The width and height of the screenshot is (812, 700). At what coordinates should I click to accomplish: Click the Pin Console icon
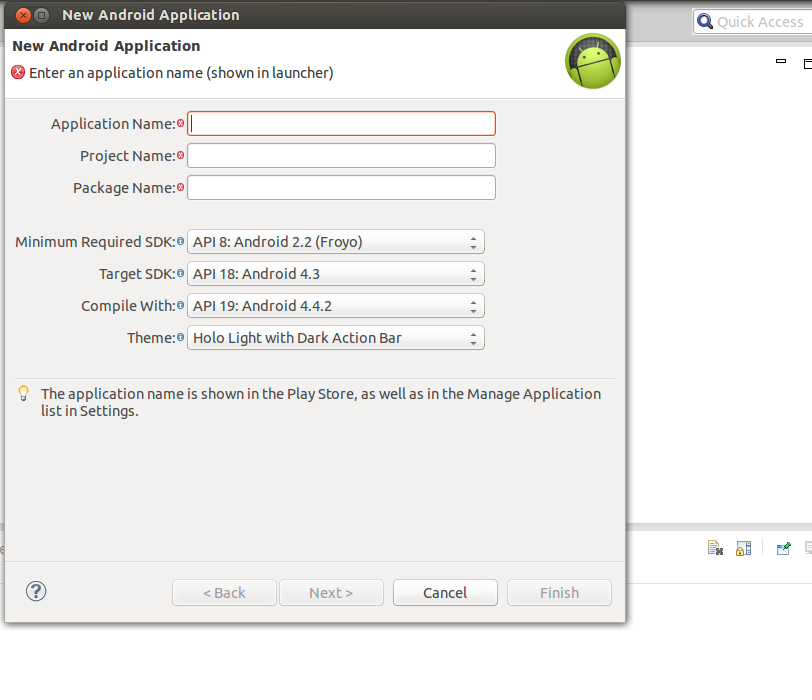[x=784, y=548]
